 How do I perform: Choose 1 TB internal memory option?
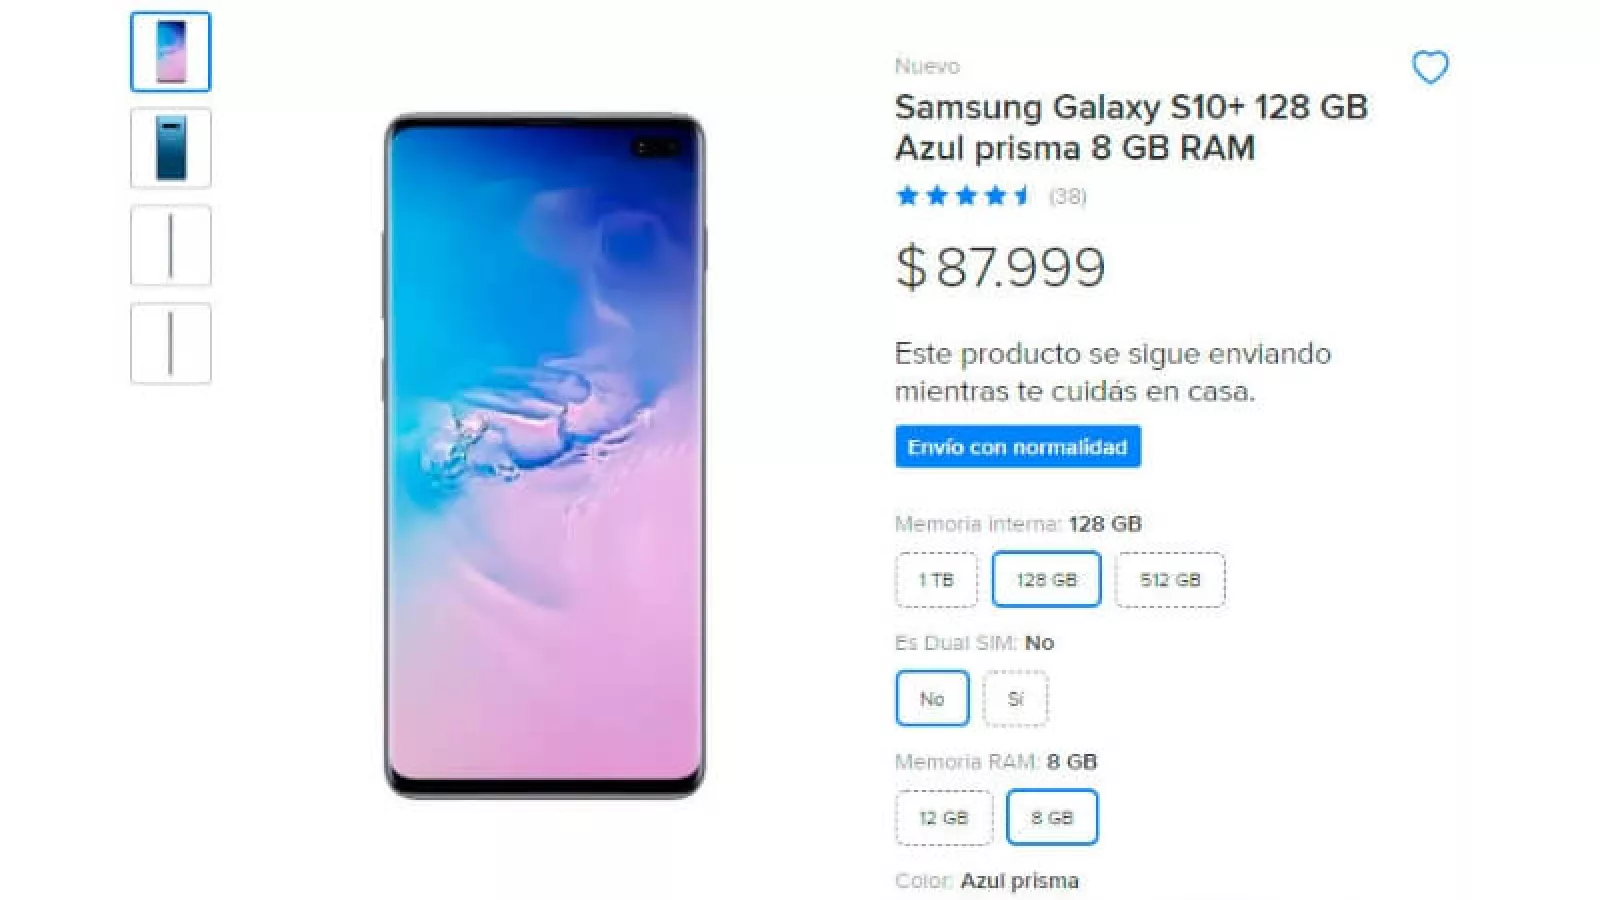(x=936, y=580)
